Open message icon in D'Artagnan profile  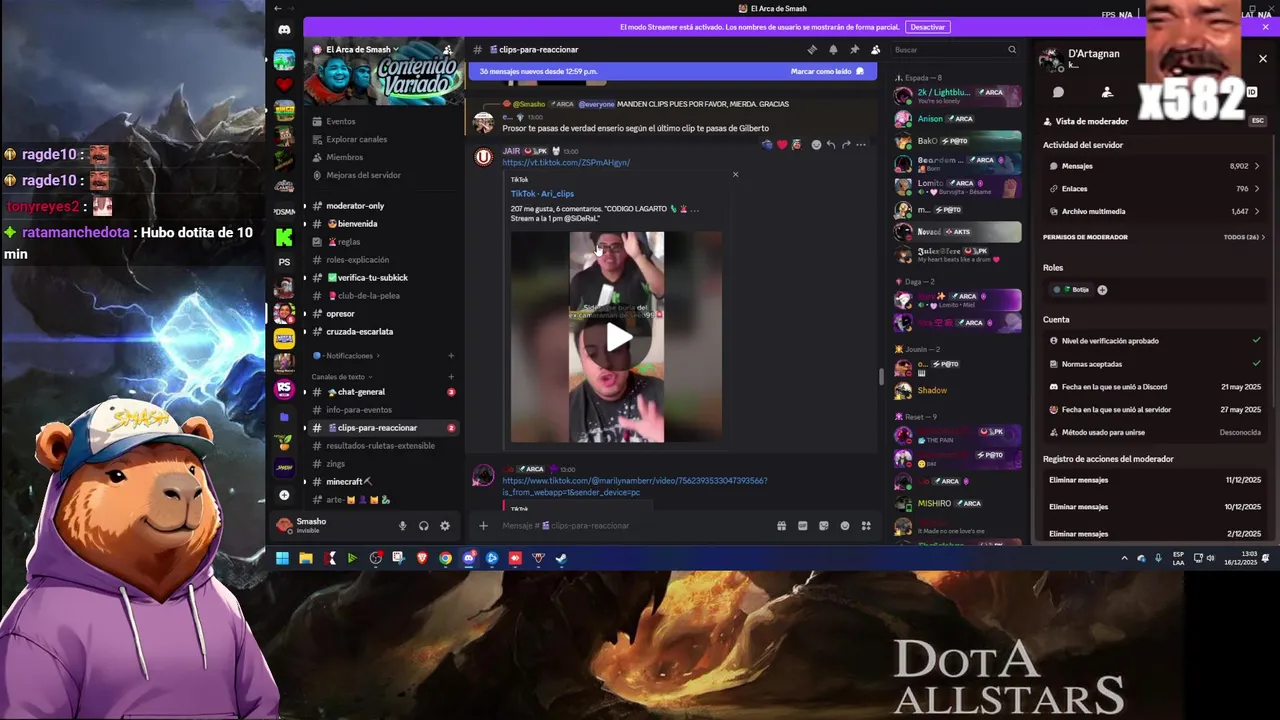[x=1058, y=92]
